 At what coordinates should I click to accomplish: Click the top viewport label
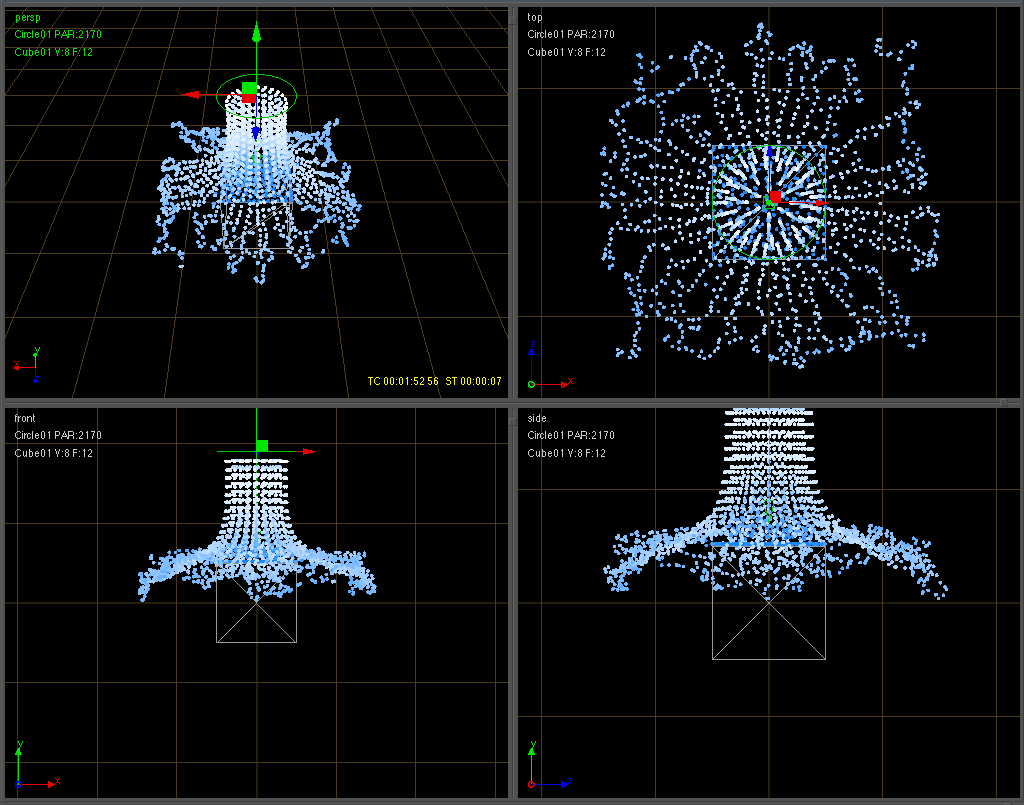(535, 18)
